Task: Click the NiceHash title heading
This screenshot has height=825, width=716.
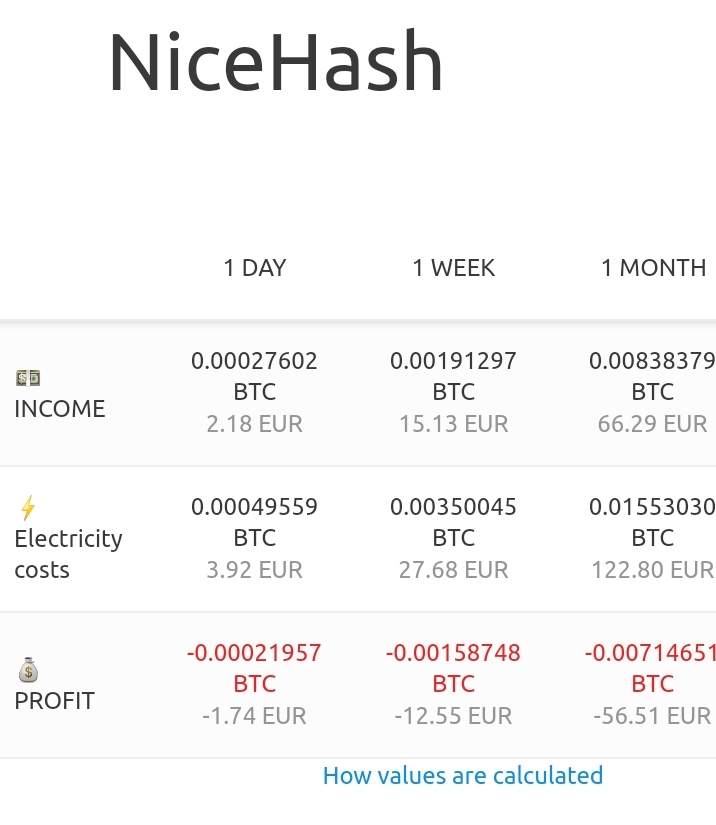Action: click(275, 64)
